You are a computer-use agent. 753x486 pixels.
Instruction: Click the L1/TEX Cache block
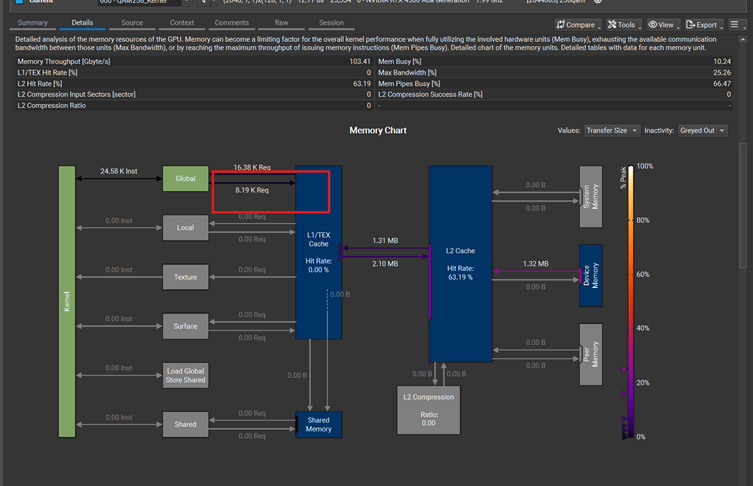pos(319,253)
